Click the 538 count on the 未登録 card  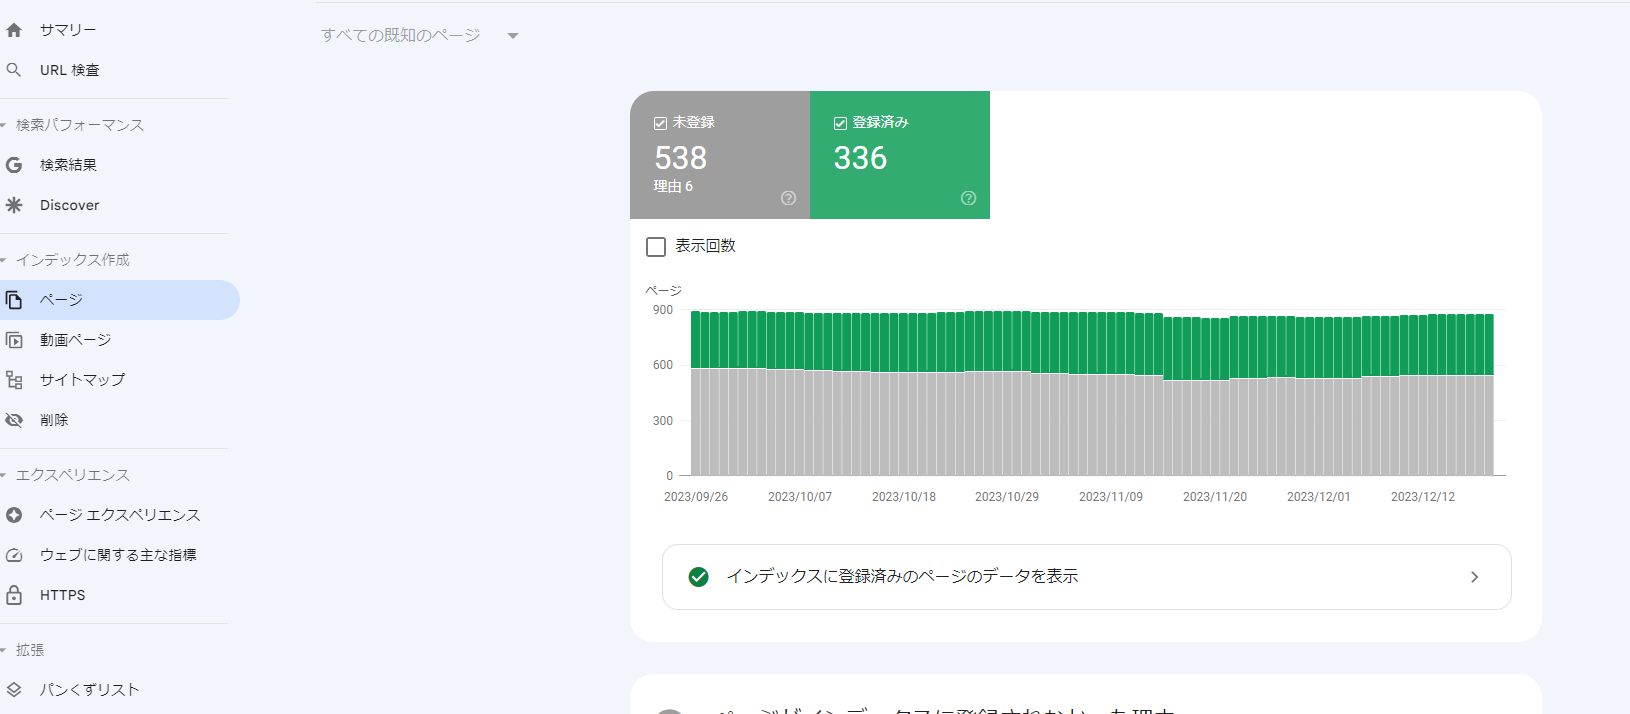pyautogui.click(x=681, y=158)
